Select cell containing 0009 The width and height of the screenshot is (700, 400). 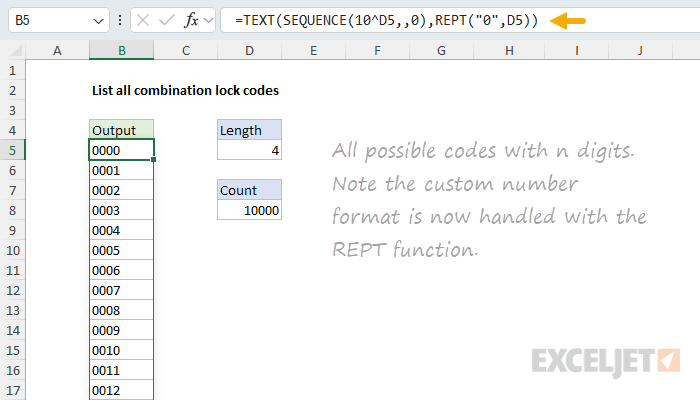click(x=121, y=330)
